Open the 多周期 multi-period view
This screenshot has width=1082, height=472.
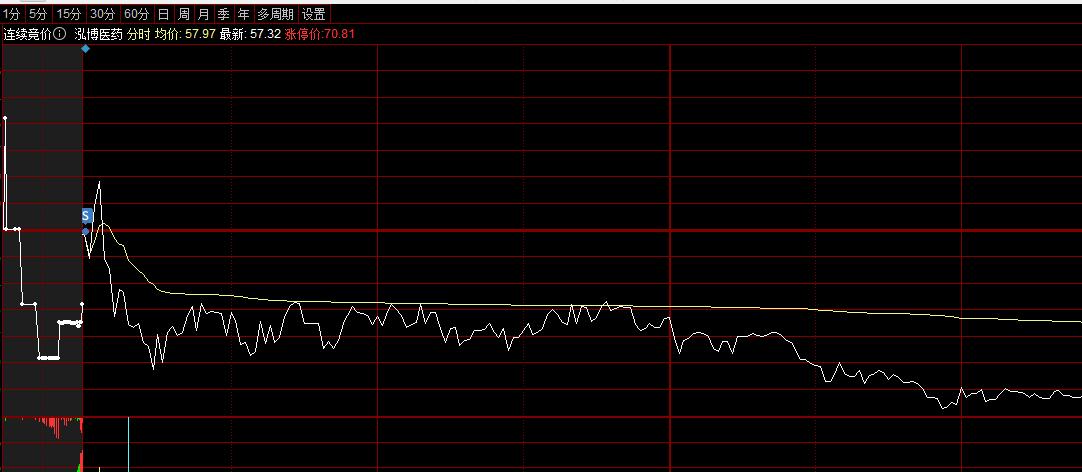[275, 14]
